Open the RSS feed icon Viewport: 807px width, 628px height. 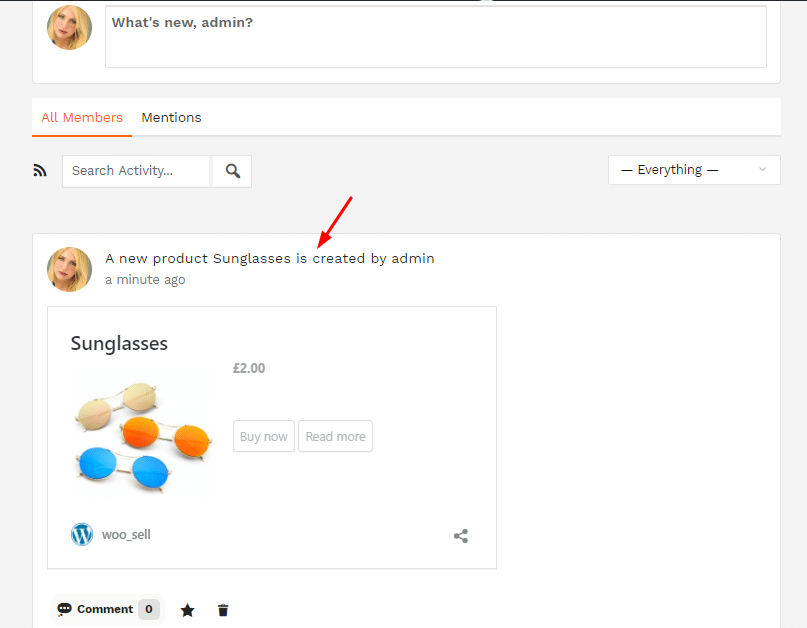pos(40,170)
